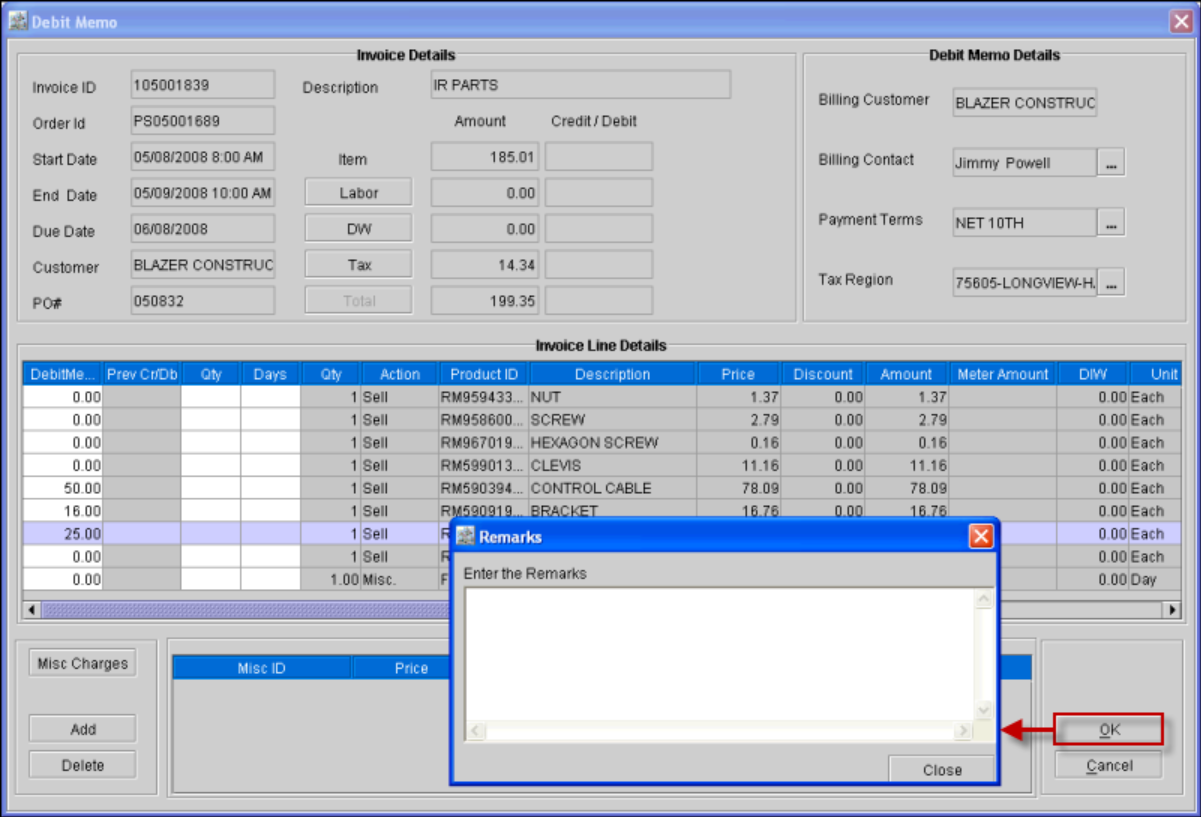Click debit memo cell with 25.00
This screenshot has height=817, width=1201.
(x=64, y=534)
